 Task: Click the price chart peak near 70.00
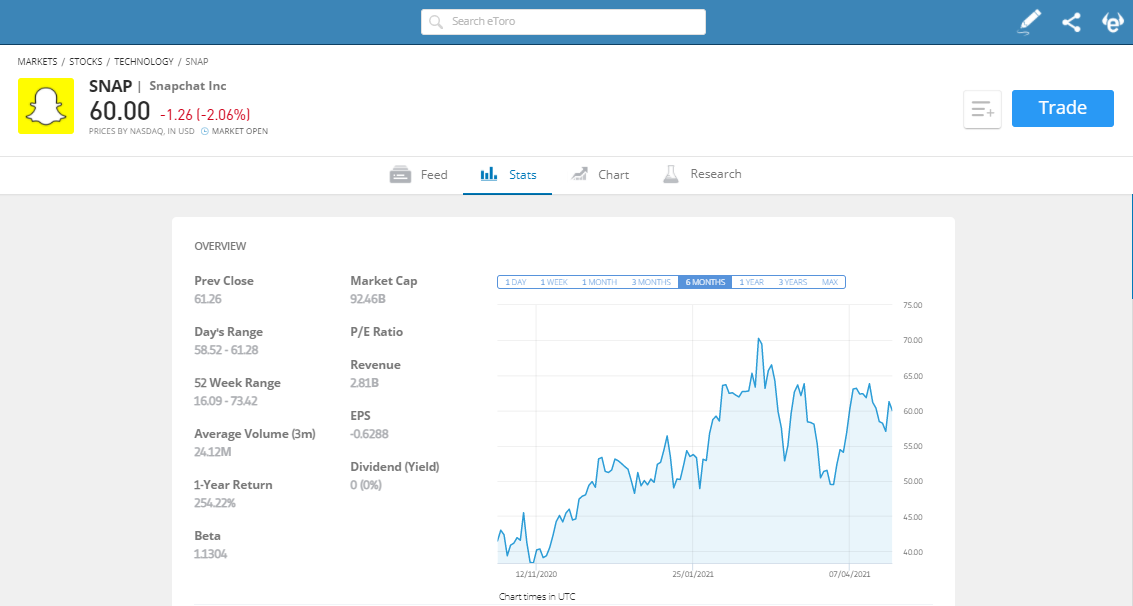759,339
